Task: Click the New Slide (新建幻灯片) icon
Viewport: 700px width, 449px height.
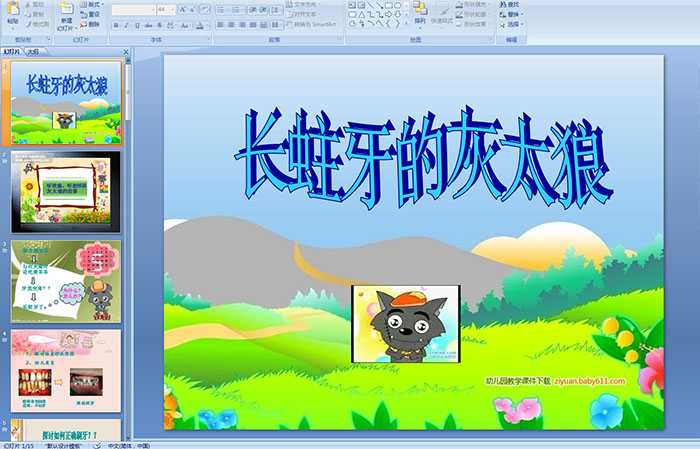Action: 67,8
